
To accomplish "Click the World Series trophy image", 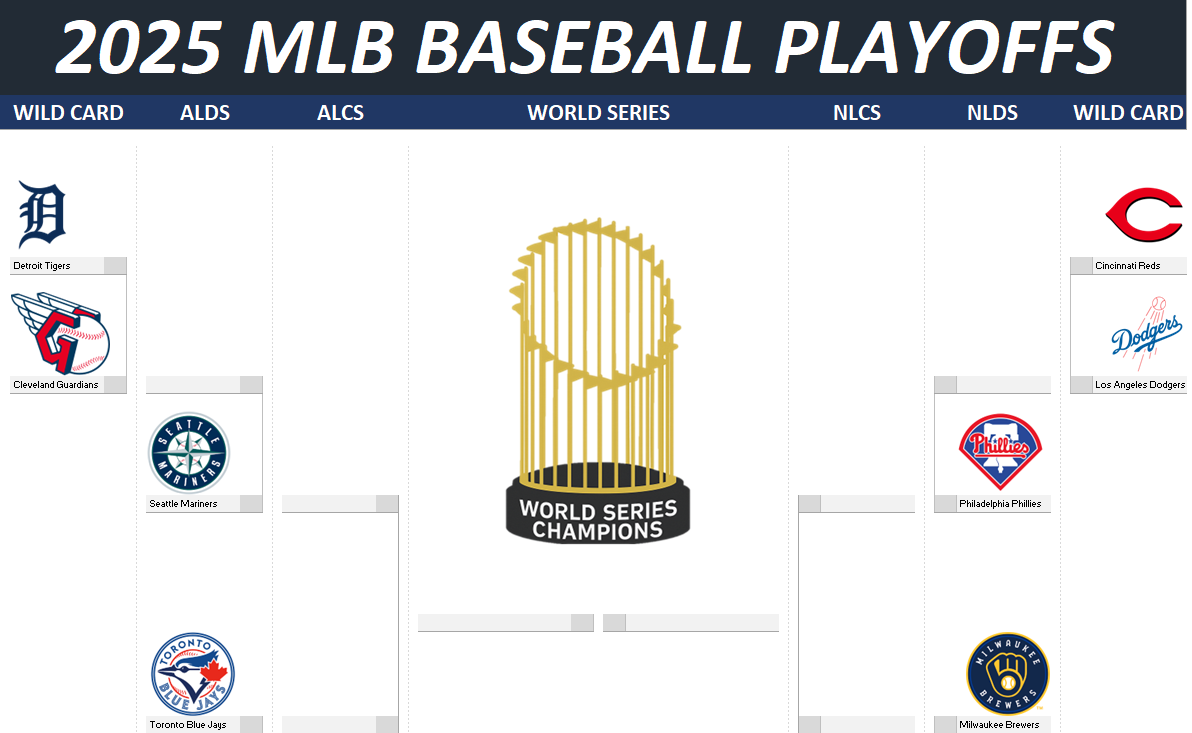I will (597, 380).
